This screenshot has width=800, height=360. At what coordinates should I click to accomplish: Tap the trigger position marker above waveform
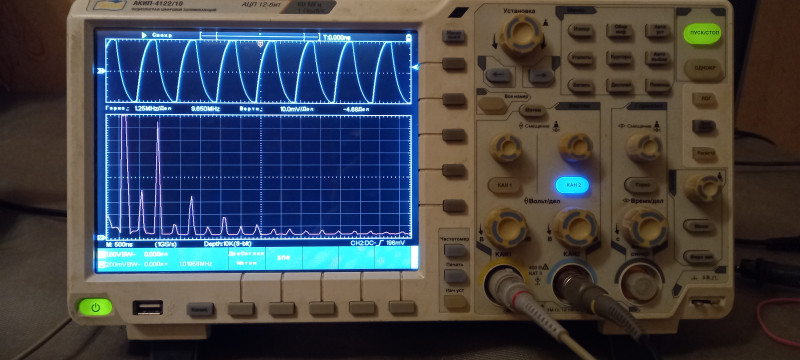261,44
